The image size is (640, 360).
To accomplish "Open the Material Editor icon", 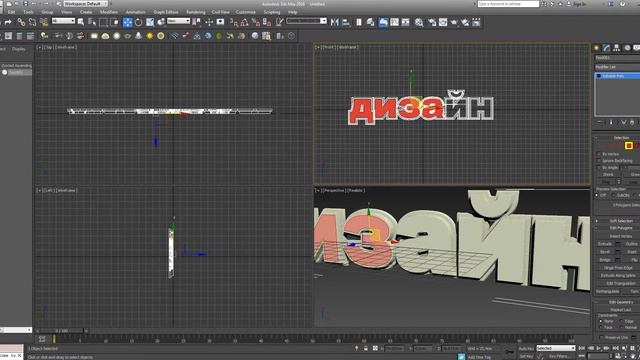I will point(419,22).
